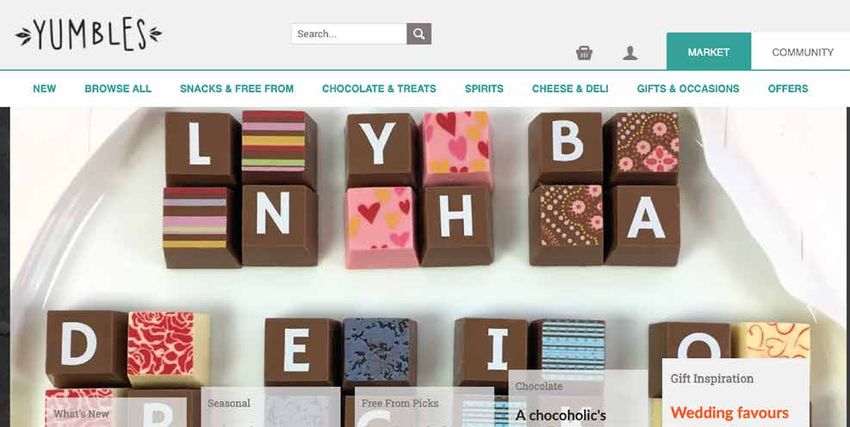Expand Snacks & Free From menu
The height and width of the screenshot is (427, 850).
pos(237,89)
